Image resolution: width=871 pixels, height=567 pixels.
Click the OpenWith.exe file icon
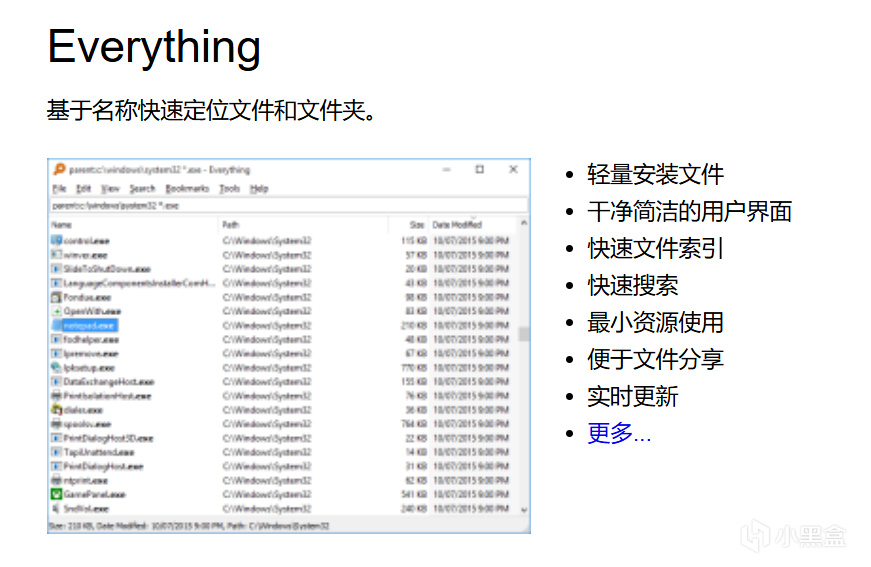pos(56,311)
